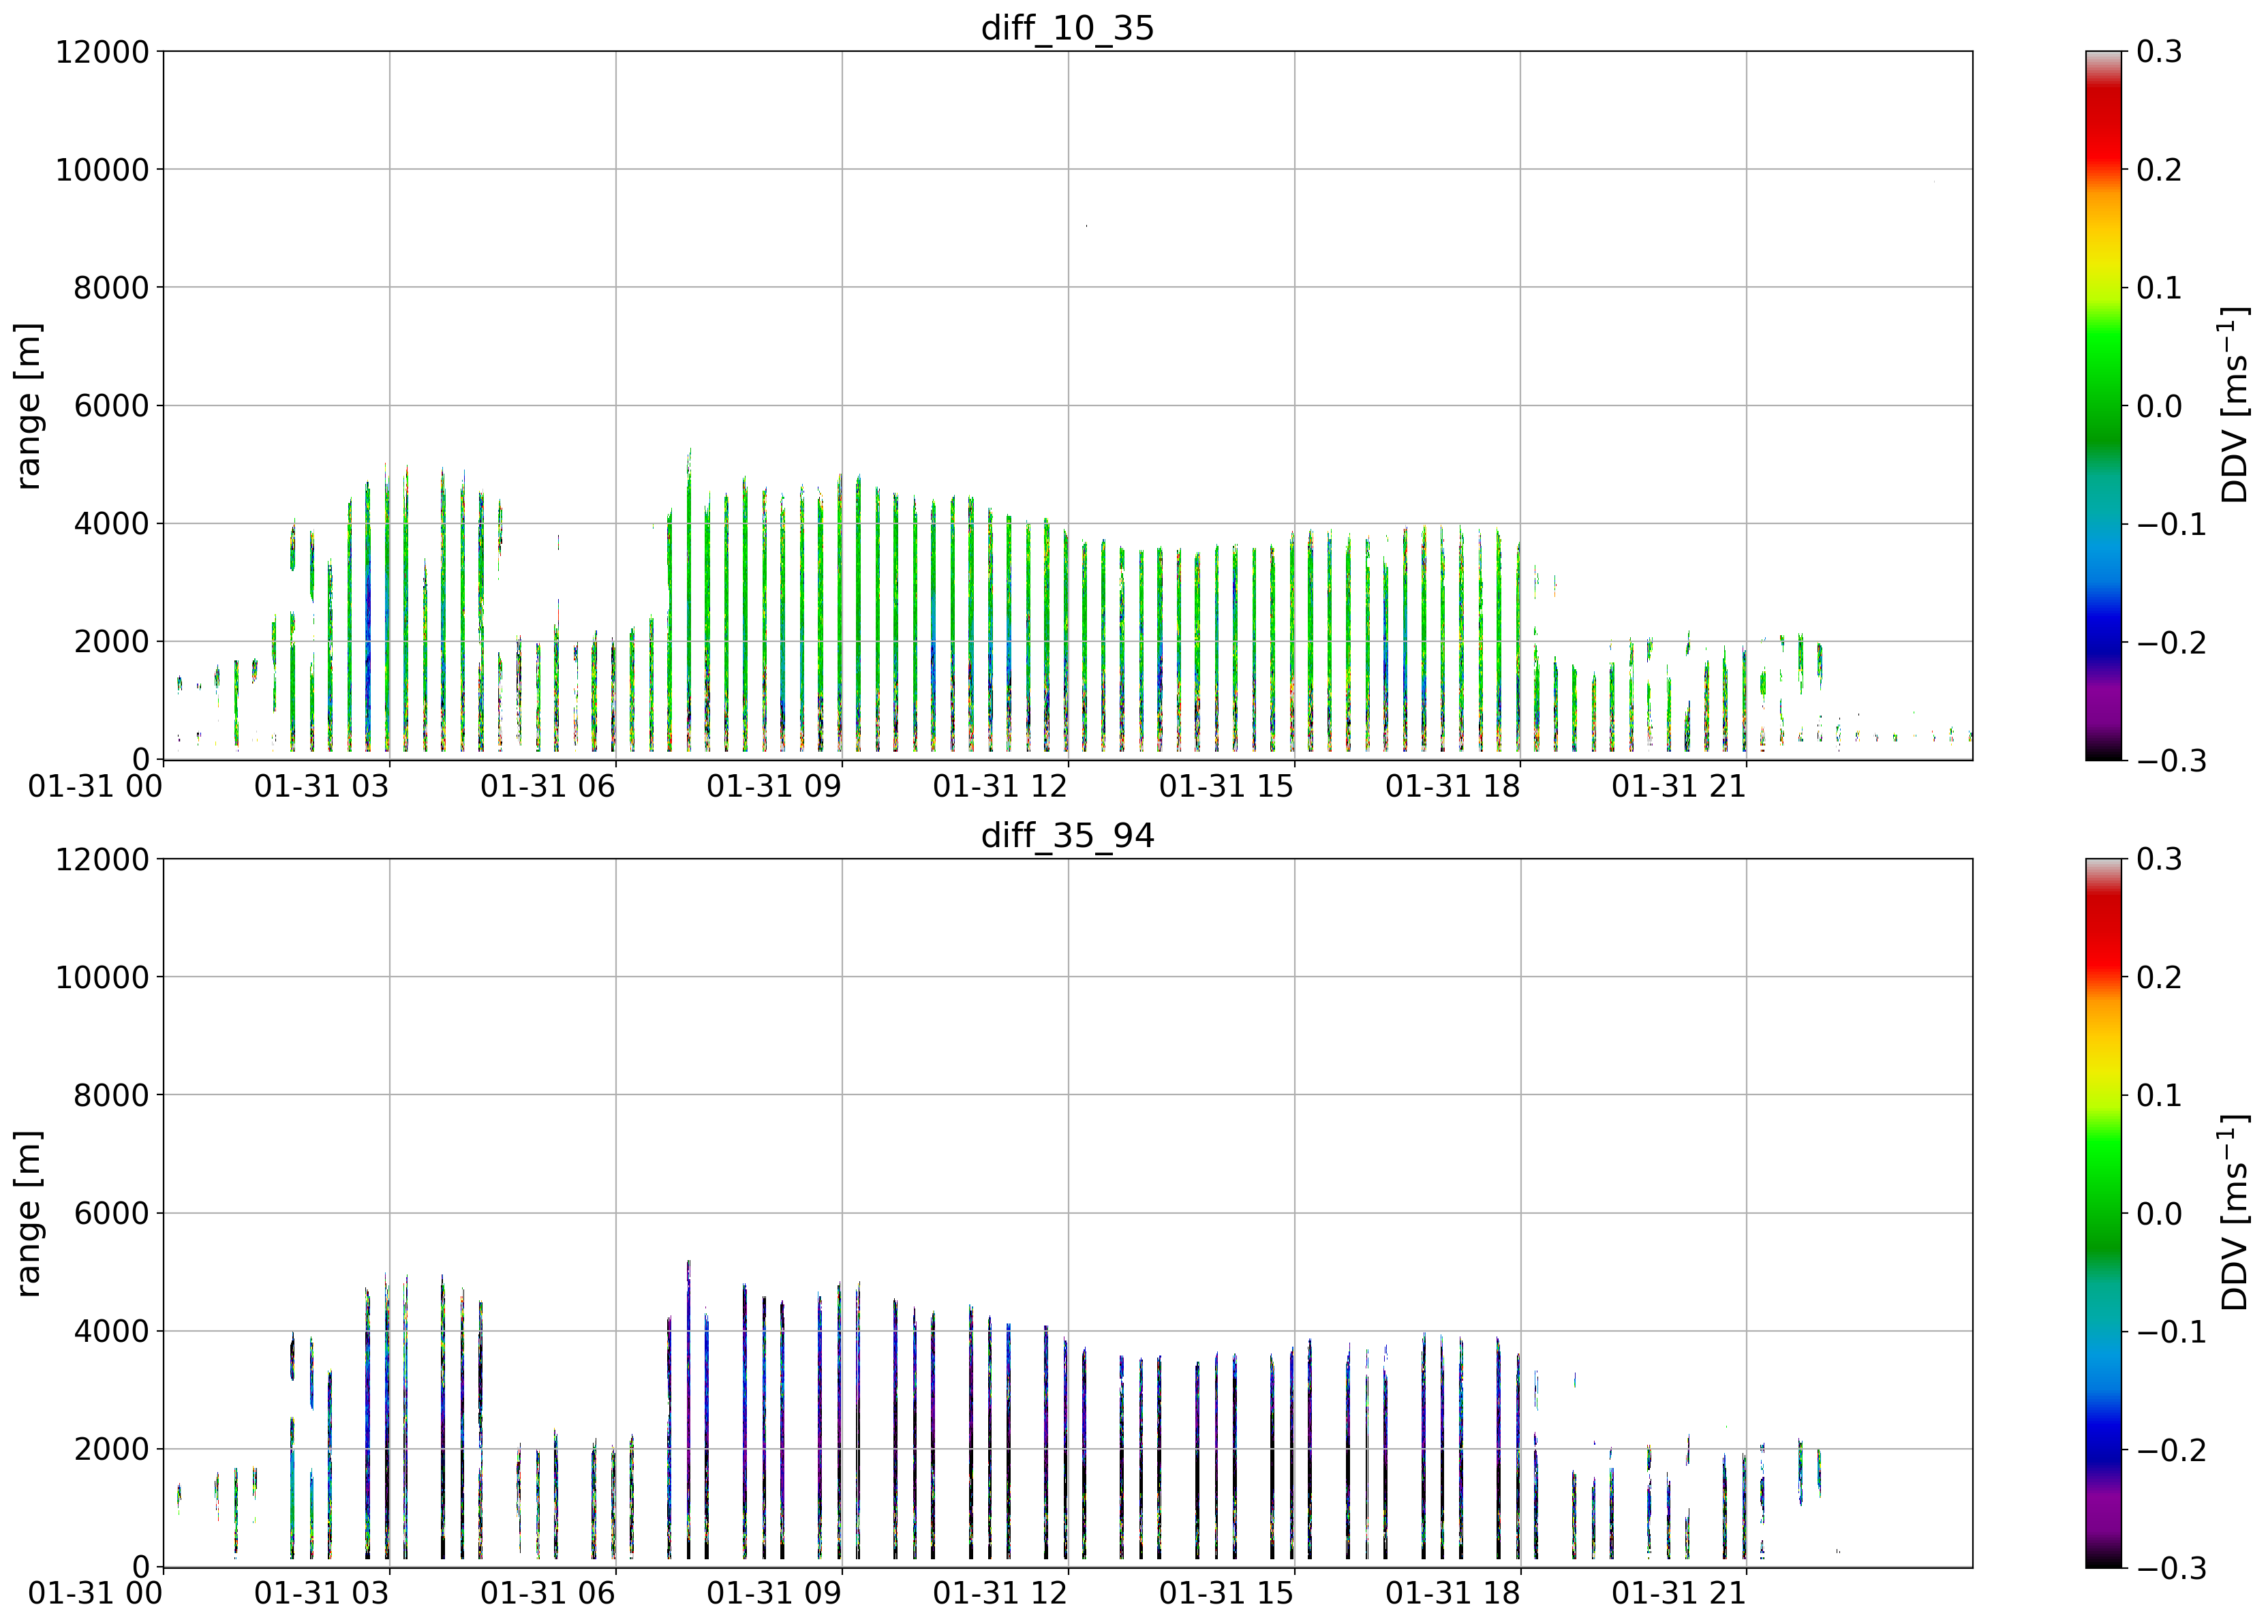Viewport: 2268px width, 1624px height.
Task: Click the 2000 y-tick in diff_35_94 plot
Action: coord(111,1450)
